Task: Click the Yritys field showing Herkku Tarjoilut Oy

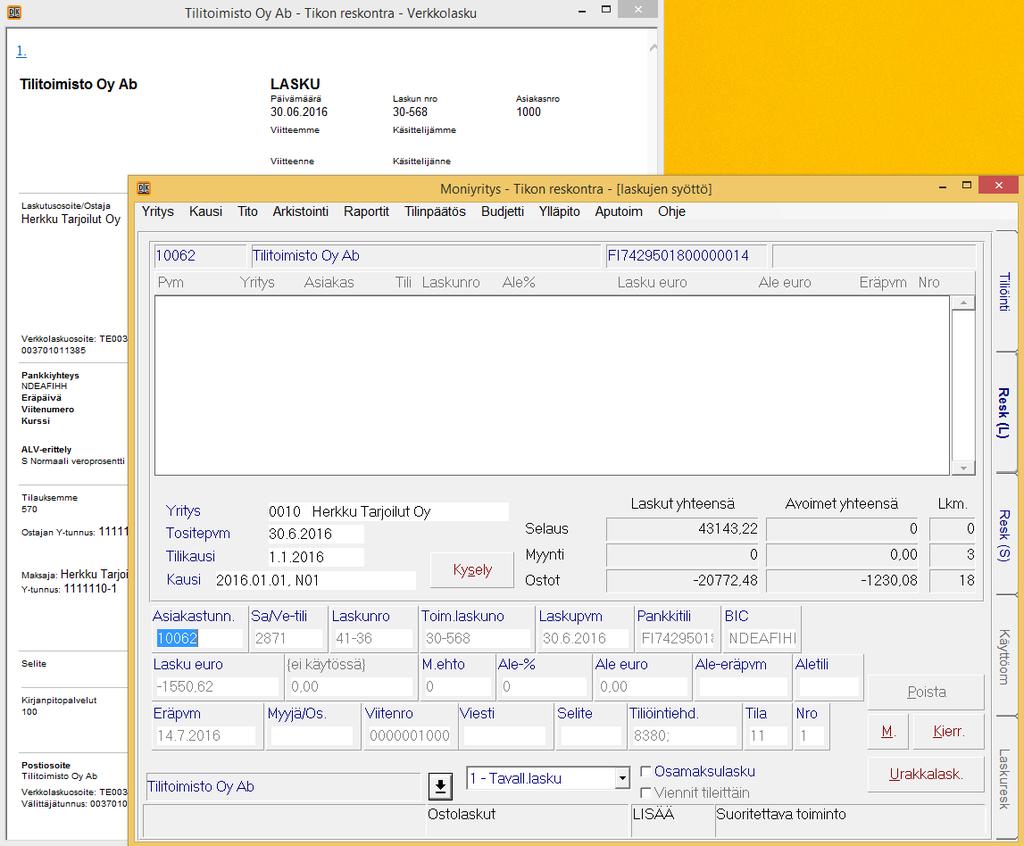Action: coord(387,512)
